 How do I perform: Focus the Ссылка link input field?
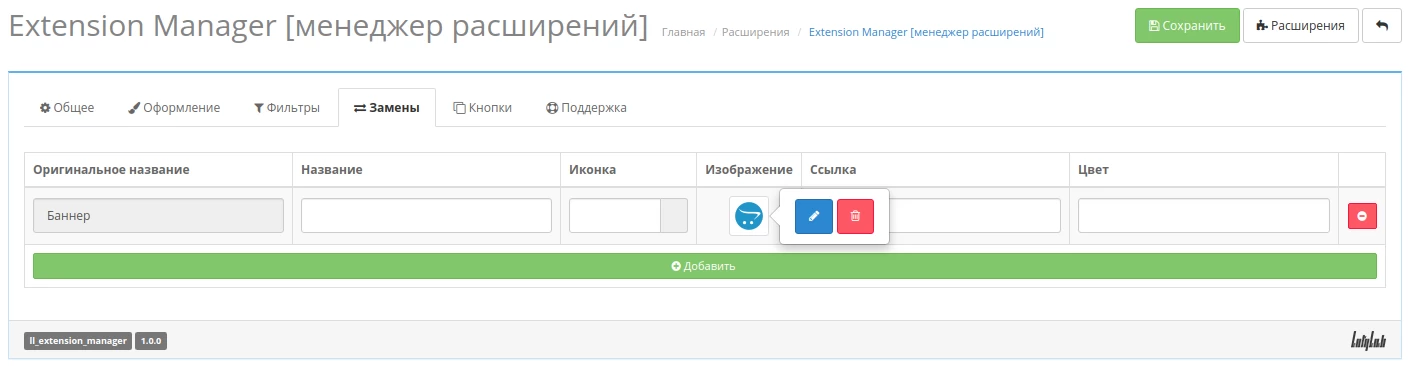tap(975, 215)
